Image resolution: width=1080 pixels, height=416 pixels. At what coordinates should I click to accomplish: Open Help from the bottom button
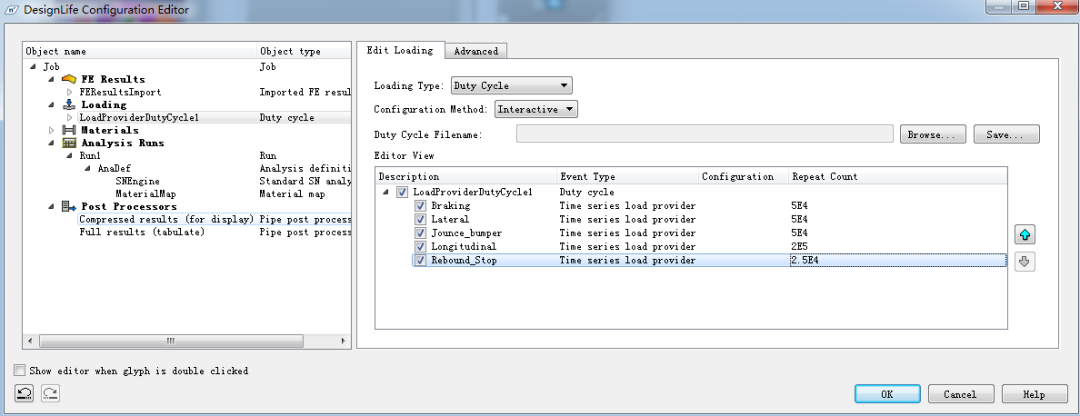[x=1034, y=394]
